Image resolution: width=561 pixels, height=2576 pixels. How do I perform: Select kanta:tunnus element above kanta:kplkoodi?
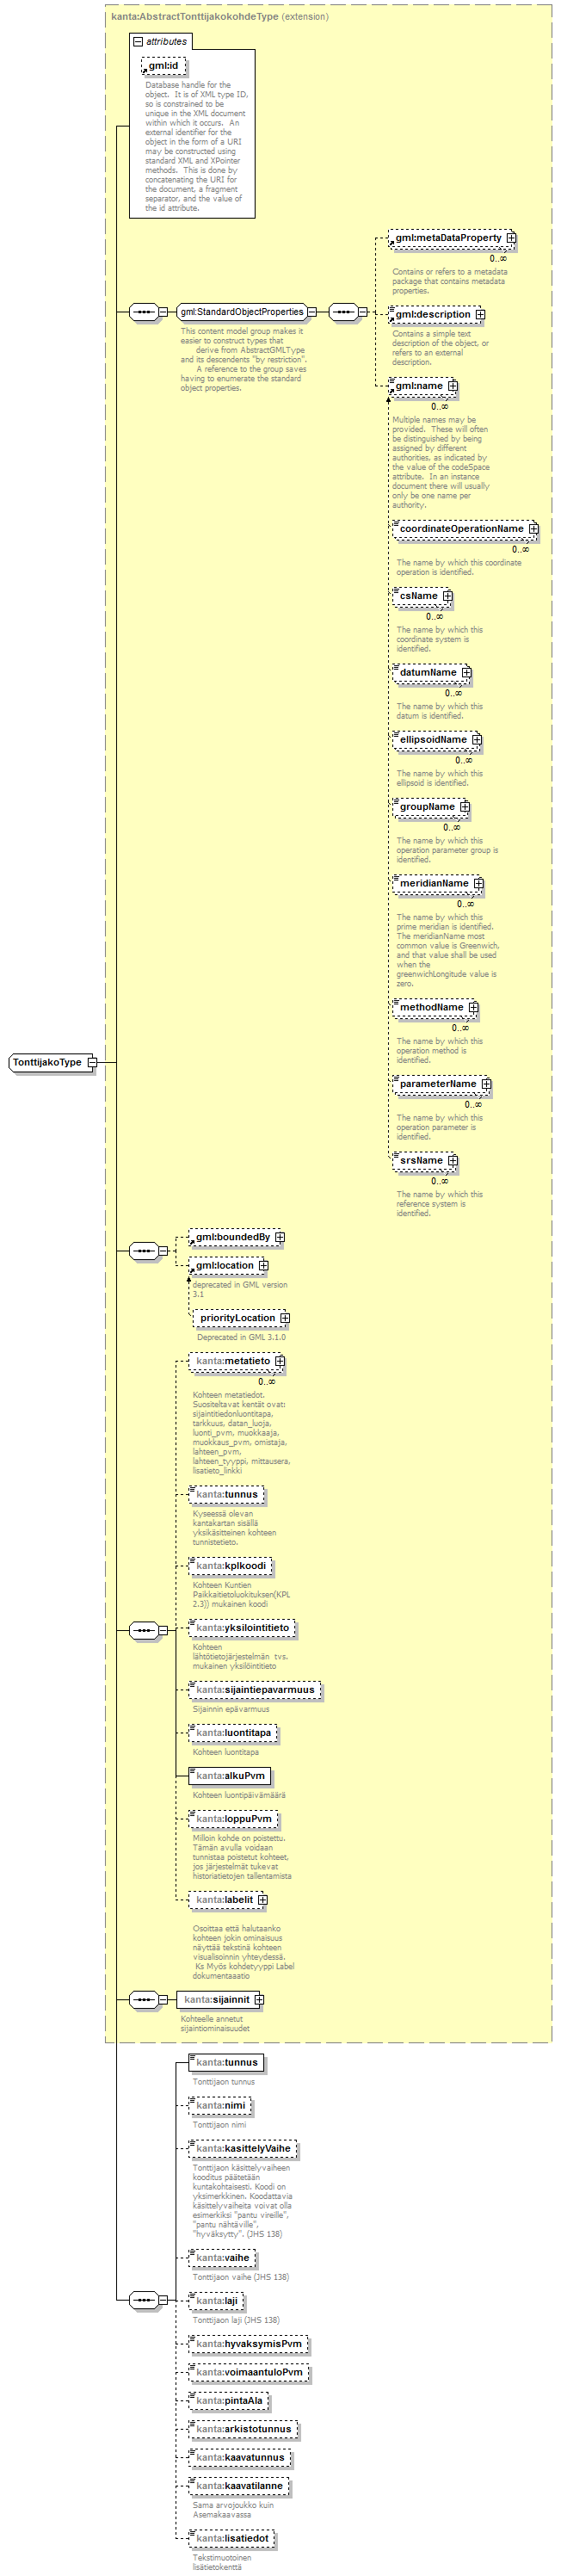(x=227, y=1495)
